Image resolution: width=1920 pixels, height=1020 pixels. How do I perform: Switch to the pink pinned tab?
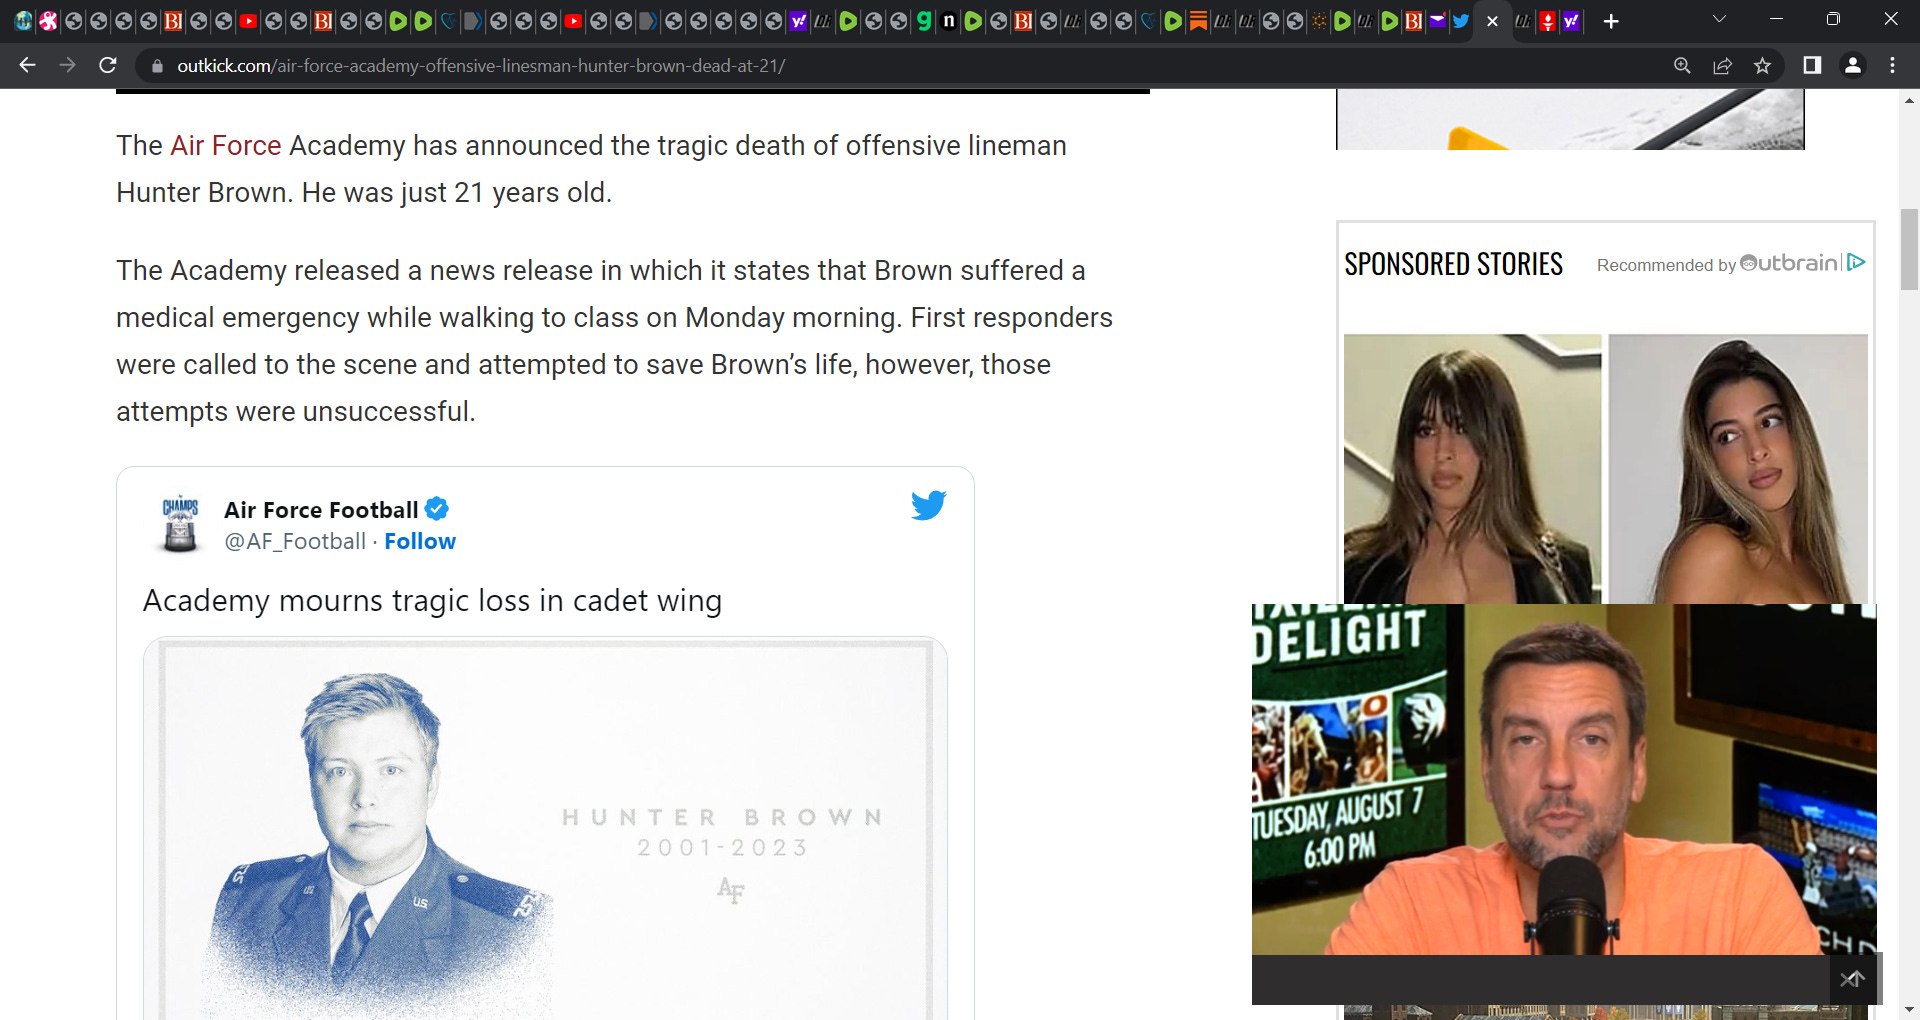(x=48, y=21)
